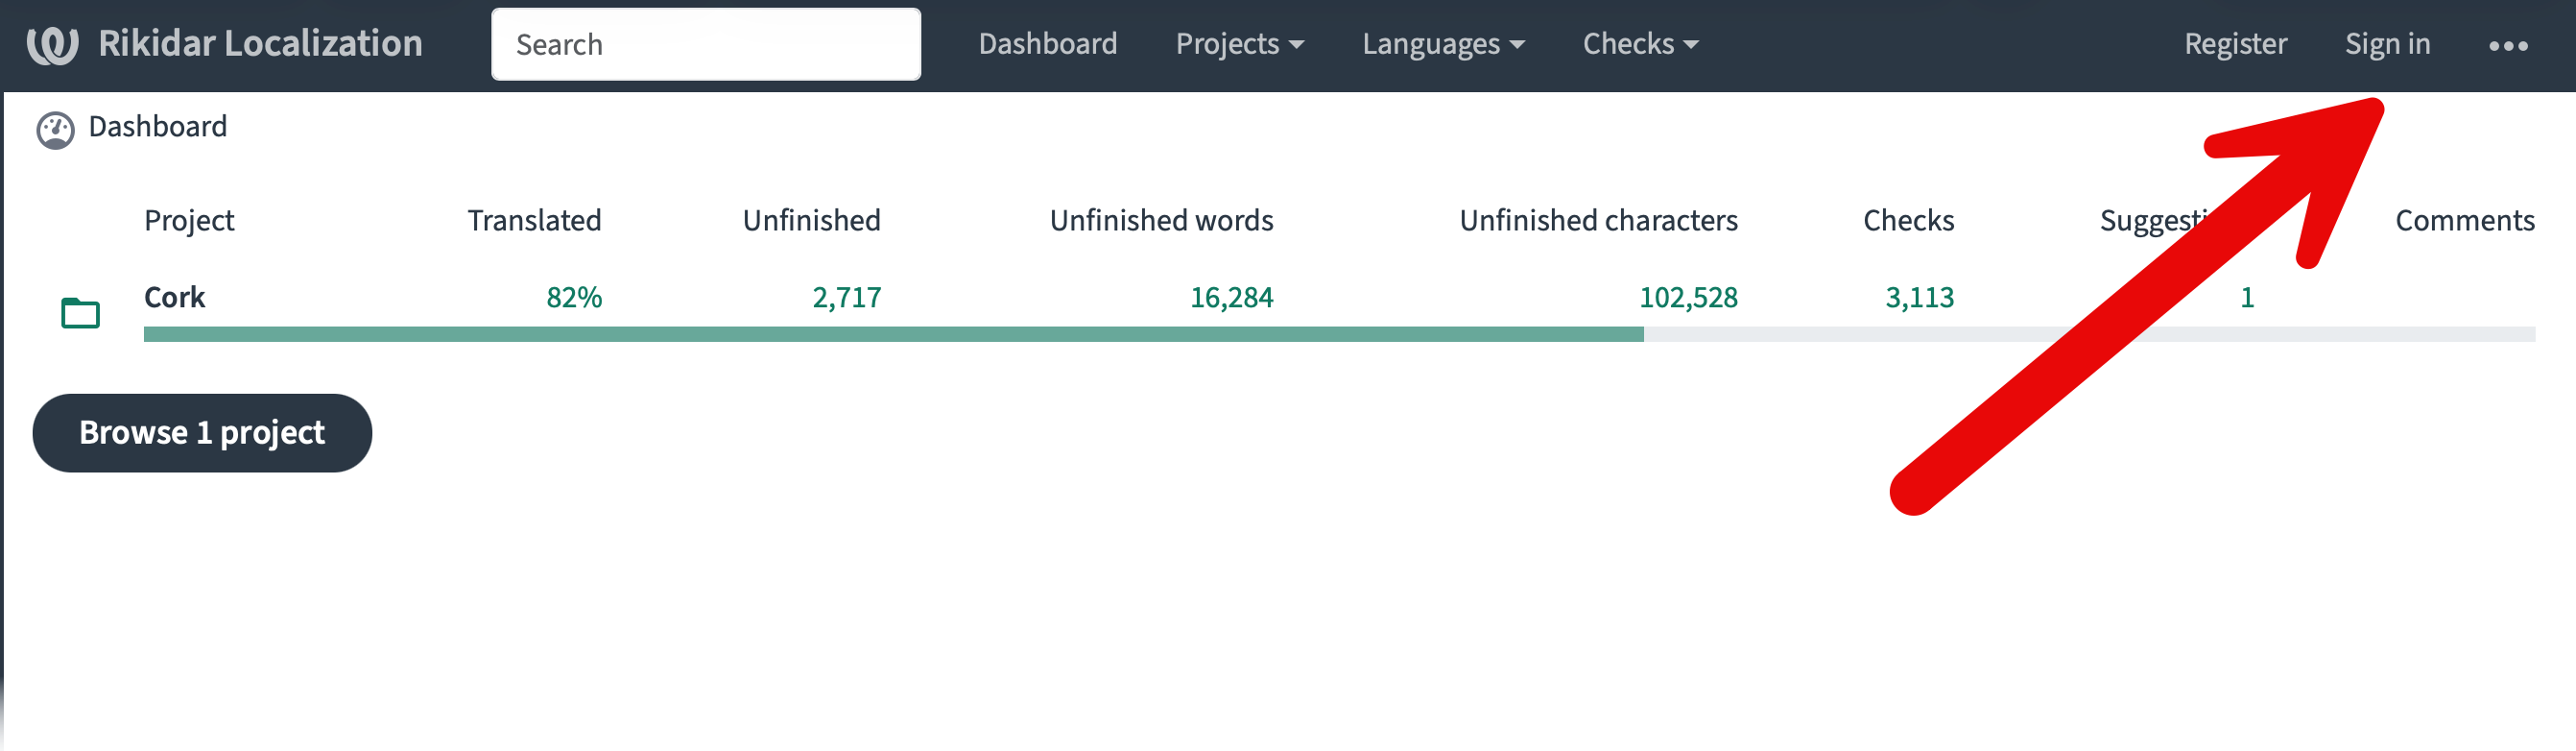Click Browse 1 project button
Screen dimensions: 2576x751
[202, 433]
